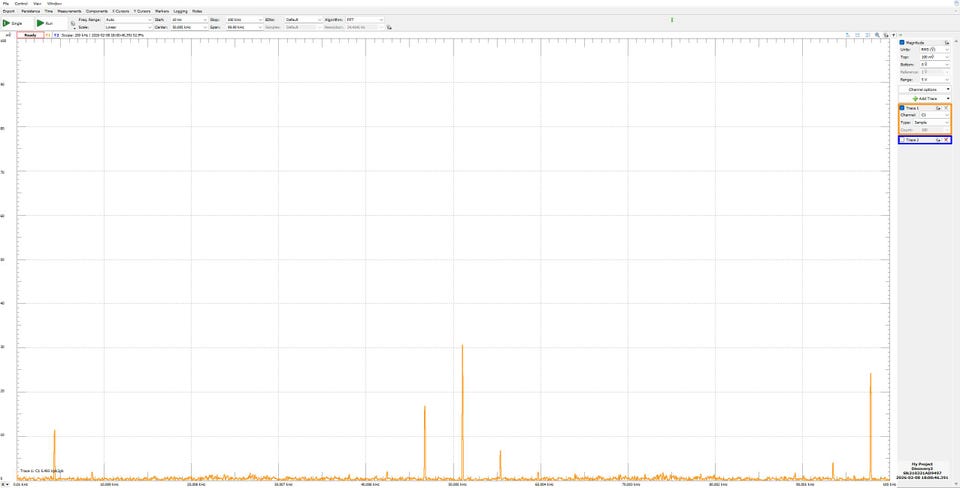The height and width of the screenshot is (488, 960).
Task: Open the File menu
Action: click(6, 4)
